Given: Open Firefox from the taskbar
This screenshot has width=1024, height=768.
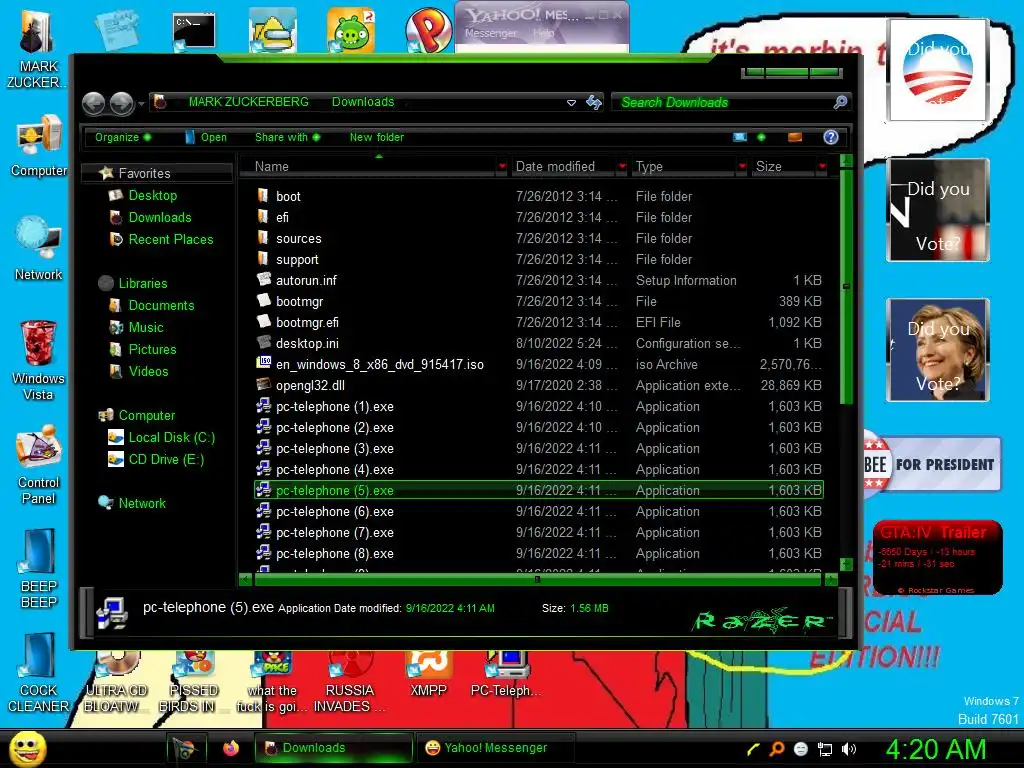Looking at the screenshot, I should pos(231,748).
